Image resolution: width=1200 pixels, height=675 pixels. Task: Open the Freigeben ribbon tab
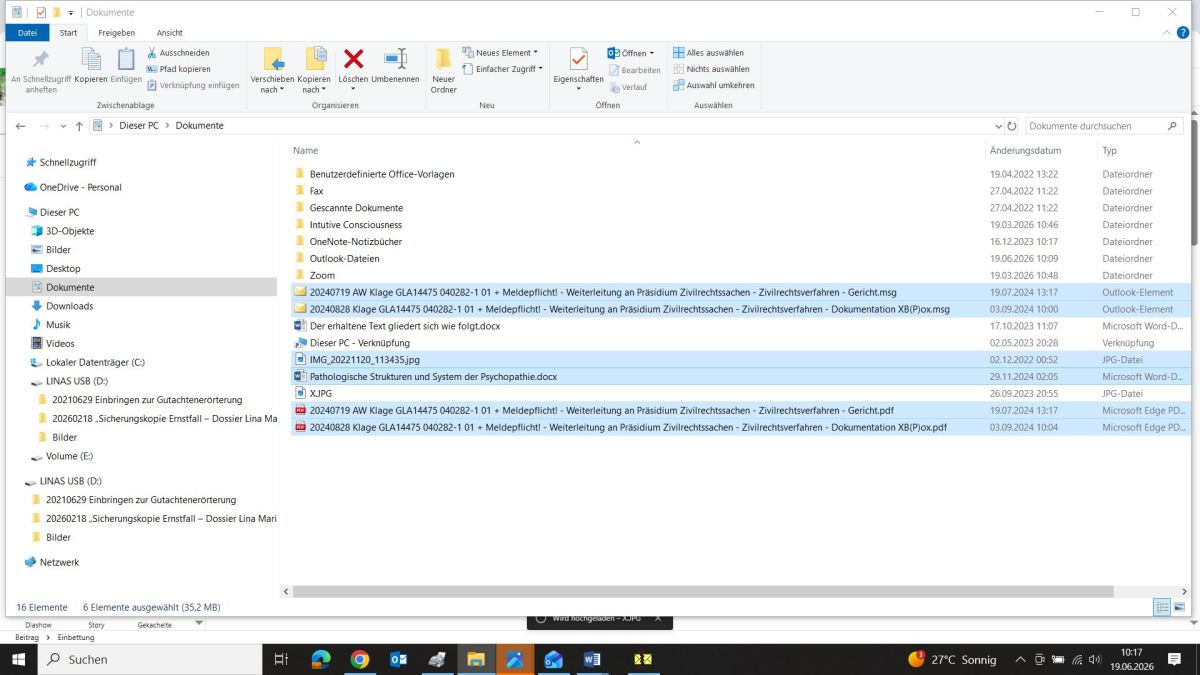pyautogui.click(x=116, y=33)
